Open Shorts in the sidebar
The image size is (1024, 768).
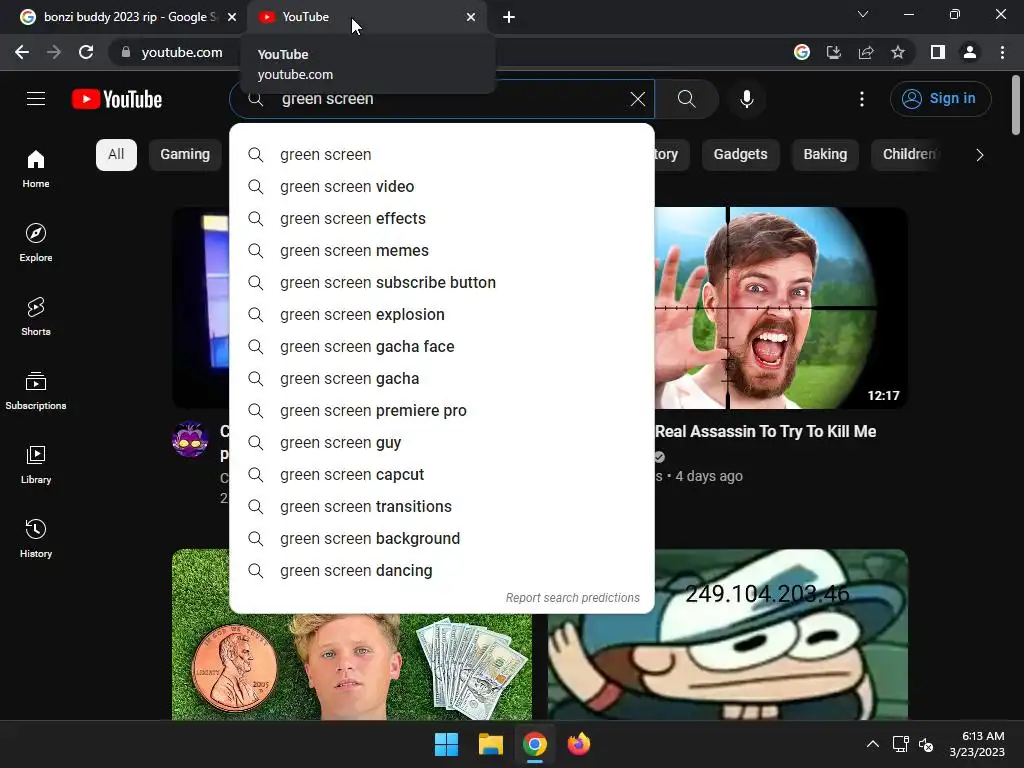coord(36,316)
